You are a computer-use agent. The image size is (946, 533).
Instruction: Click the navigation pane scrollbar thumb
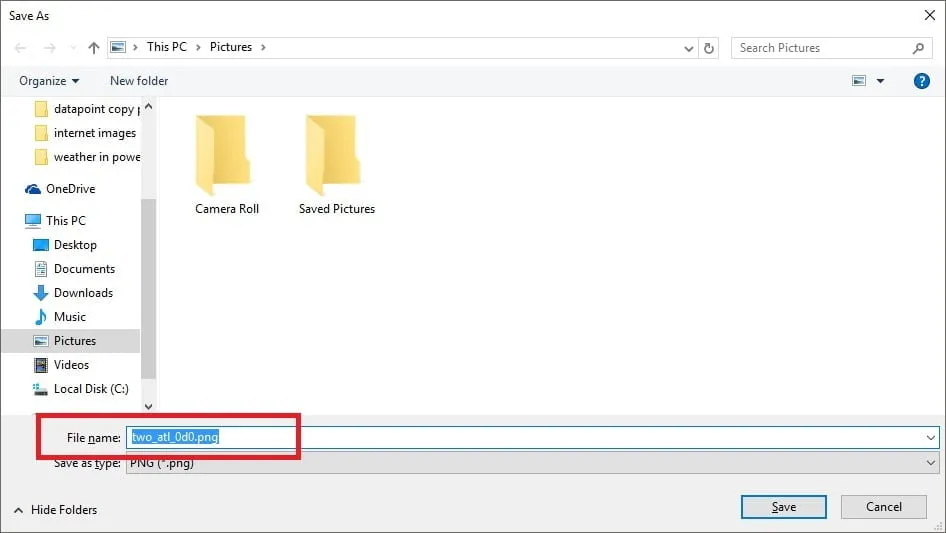[x=148, y=289]
